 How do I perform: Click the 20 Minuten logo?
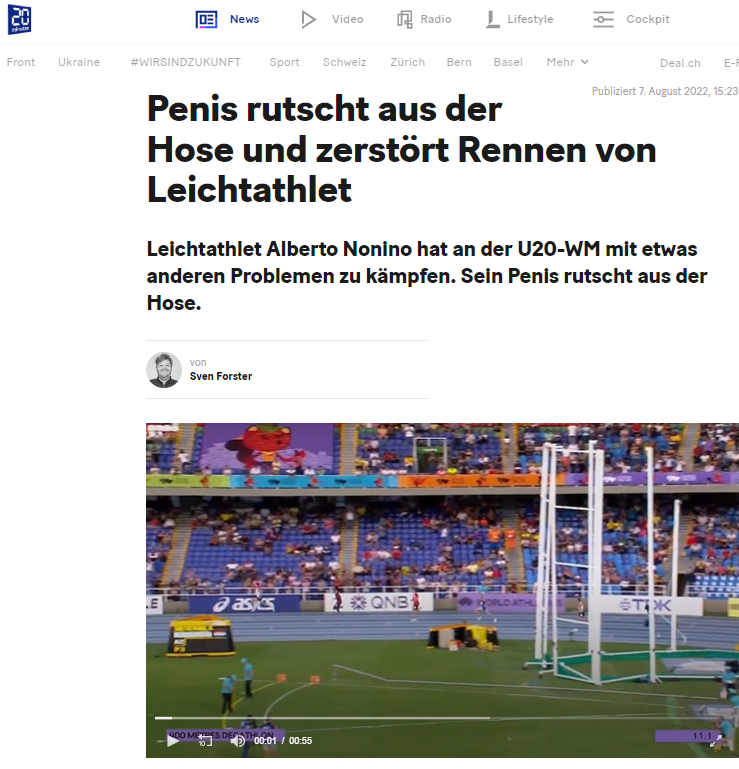click(x=20, y=19)
